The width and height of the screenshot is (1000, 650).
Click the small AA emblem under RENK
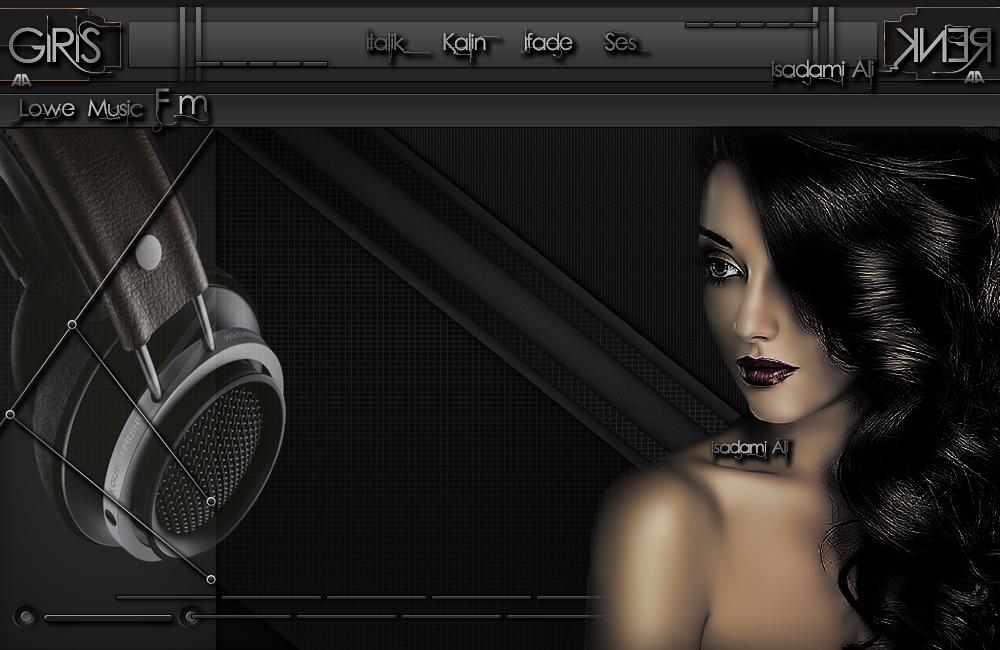point(973,83)
